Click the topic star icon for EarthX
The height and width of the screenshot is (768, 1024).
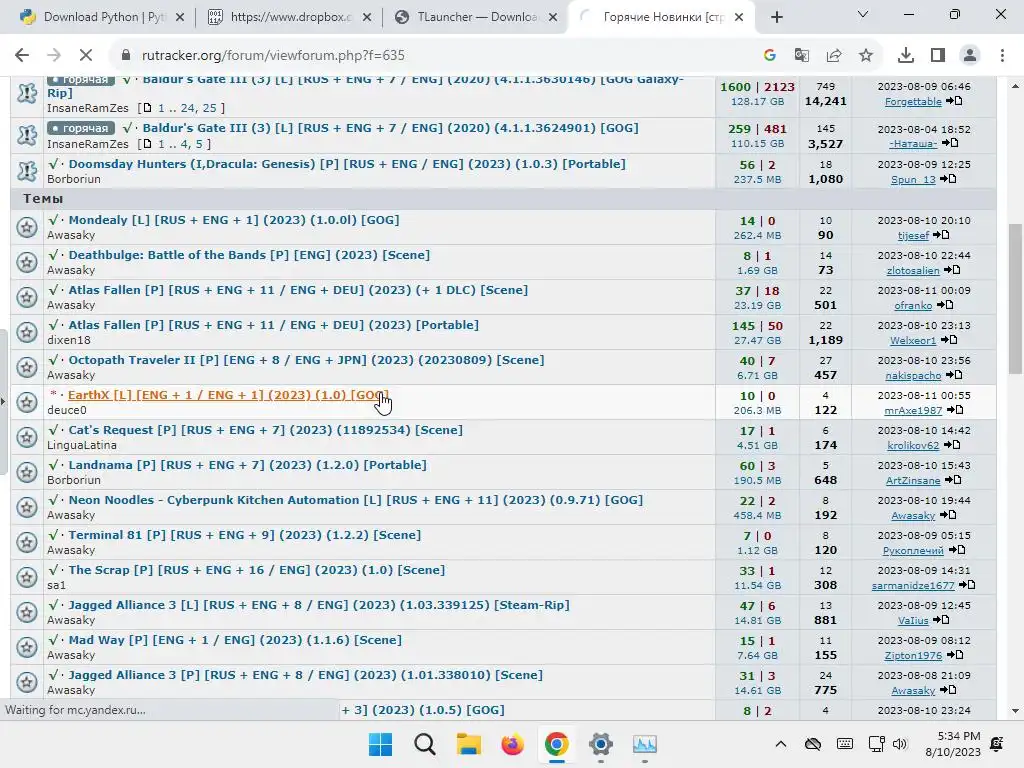(27, 402)
